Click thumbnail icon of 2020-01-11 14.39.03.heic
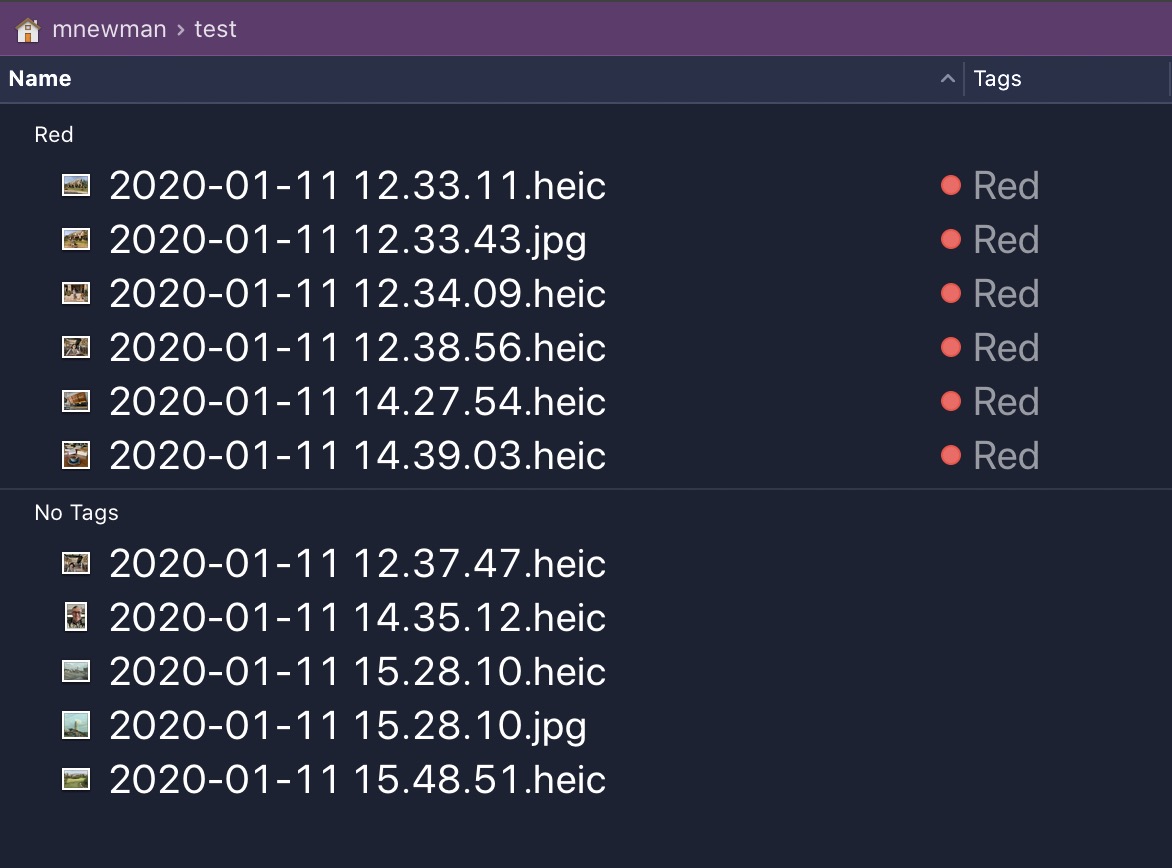 (x=76, y=456)
